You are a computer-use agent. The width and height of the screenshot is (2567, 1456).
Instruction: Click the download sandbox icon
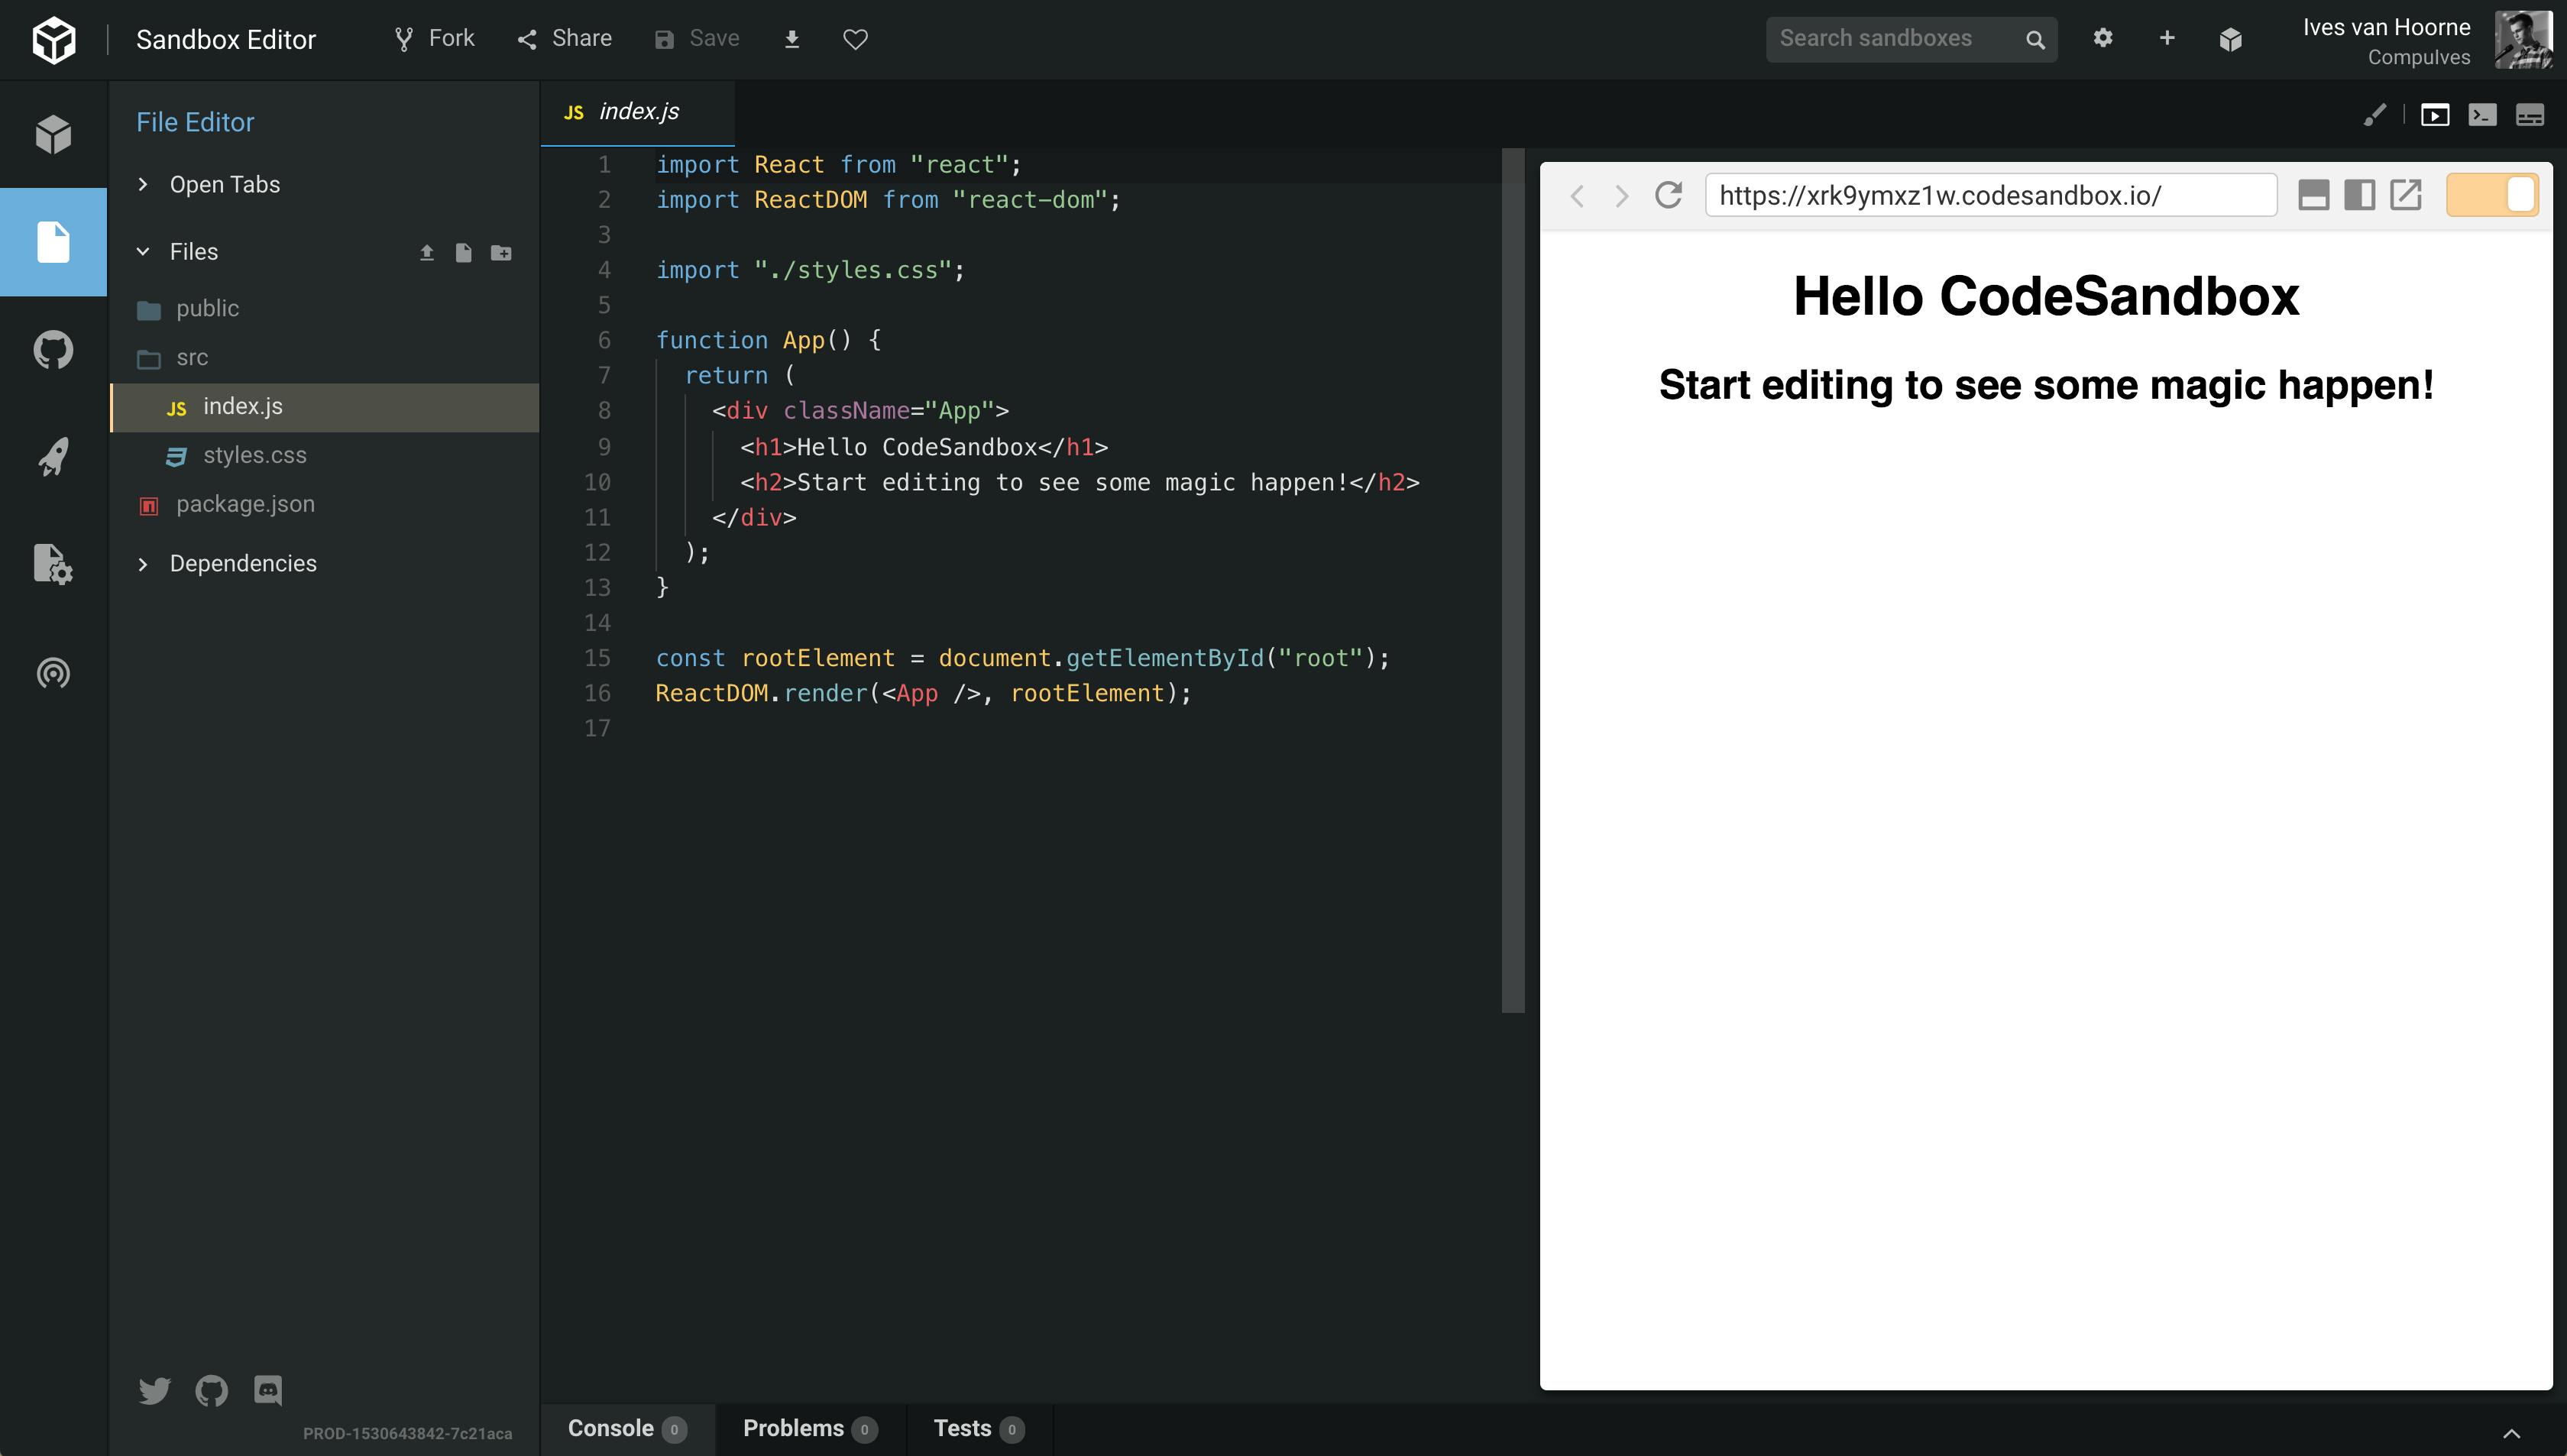click(x=792, y=39)
